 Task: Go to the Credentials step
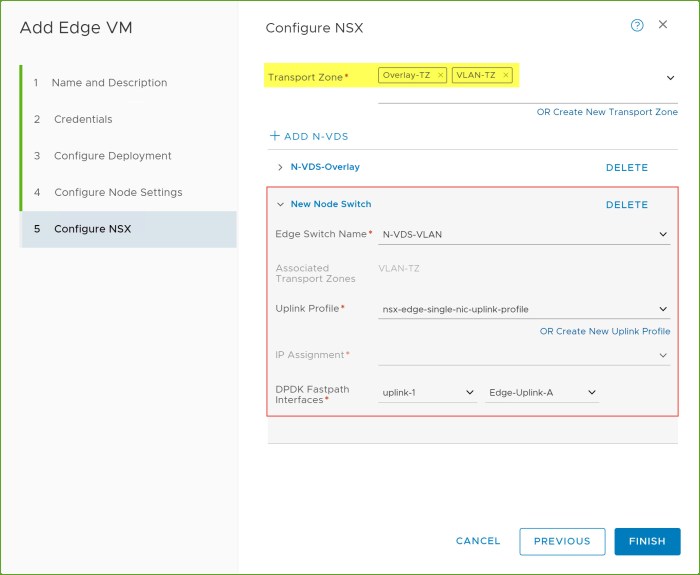[83, 119]
